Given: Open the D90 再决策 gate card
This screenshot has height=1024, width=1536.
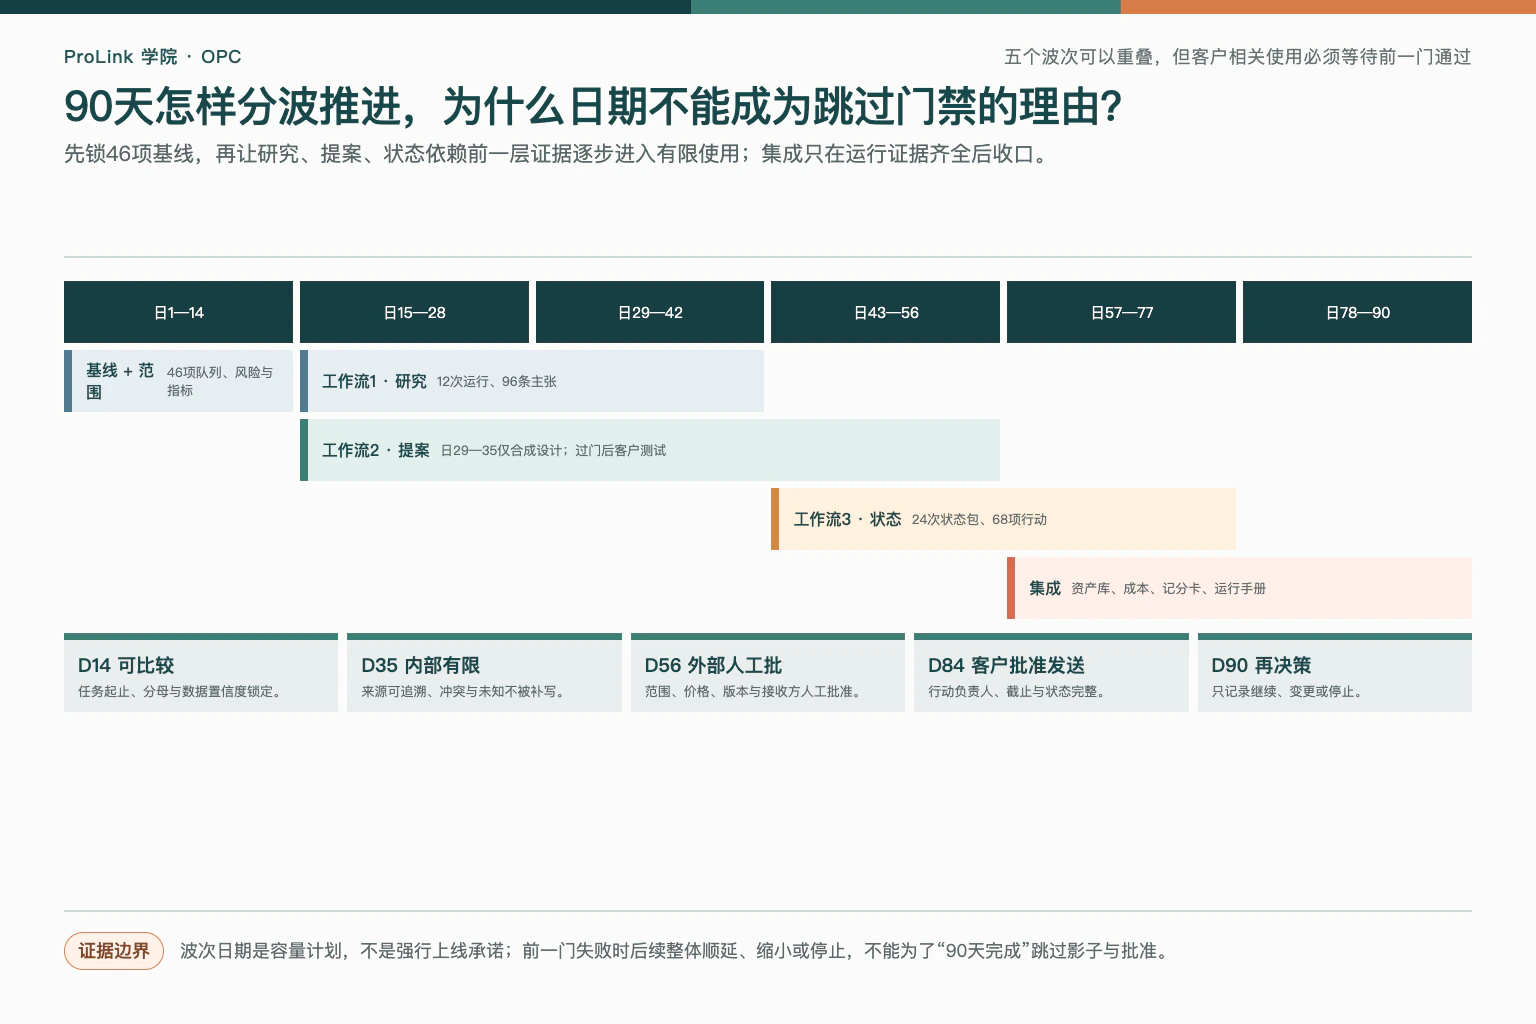Looking at the screenshot, I should click(1335, 673).
